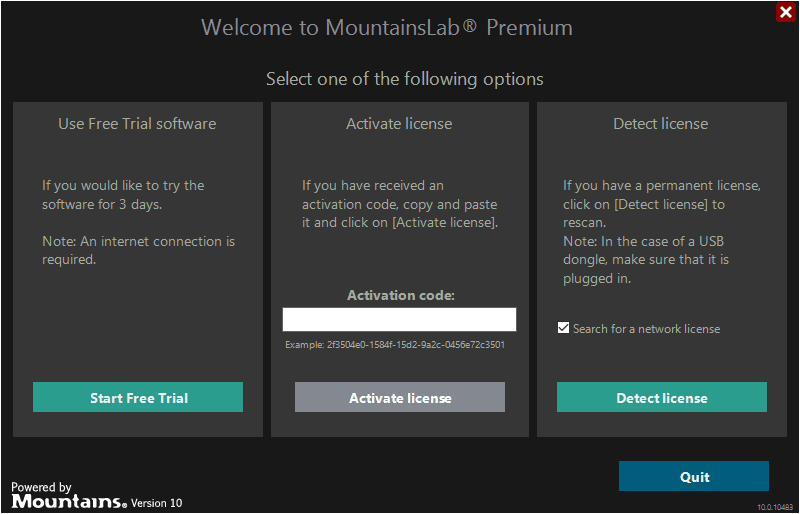Uncheck the network license search checkbox

[564, 328]
